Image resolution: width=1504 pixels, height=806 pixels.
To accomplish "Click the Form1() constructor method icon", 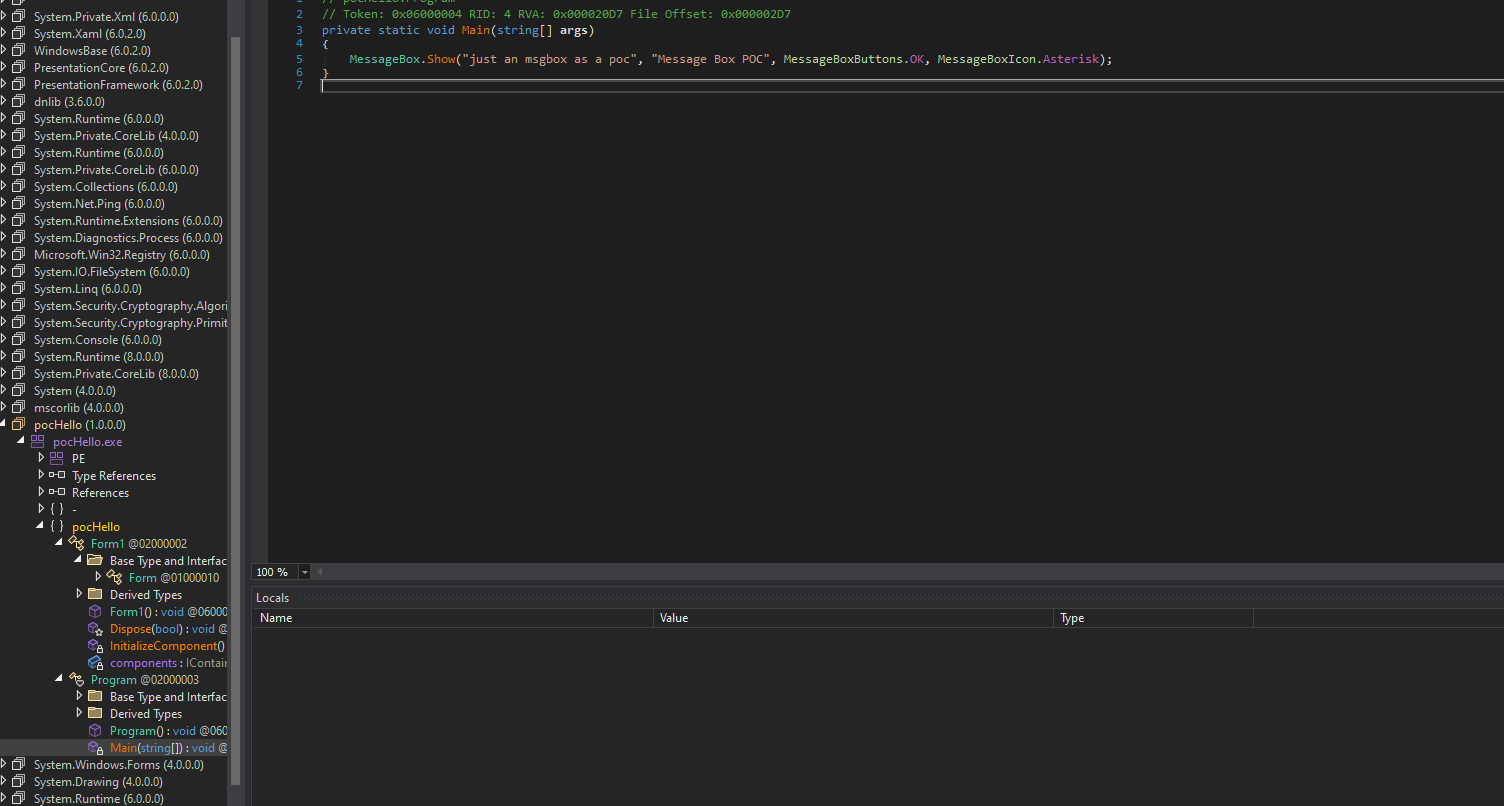I will [95, 612].
